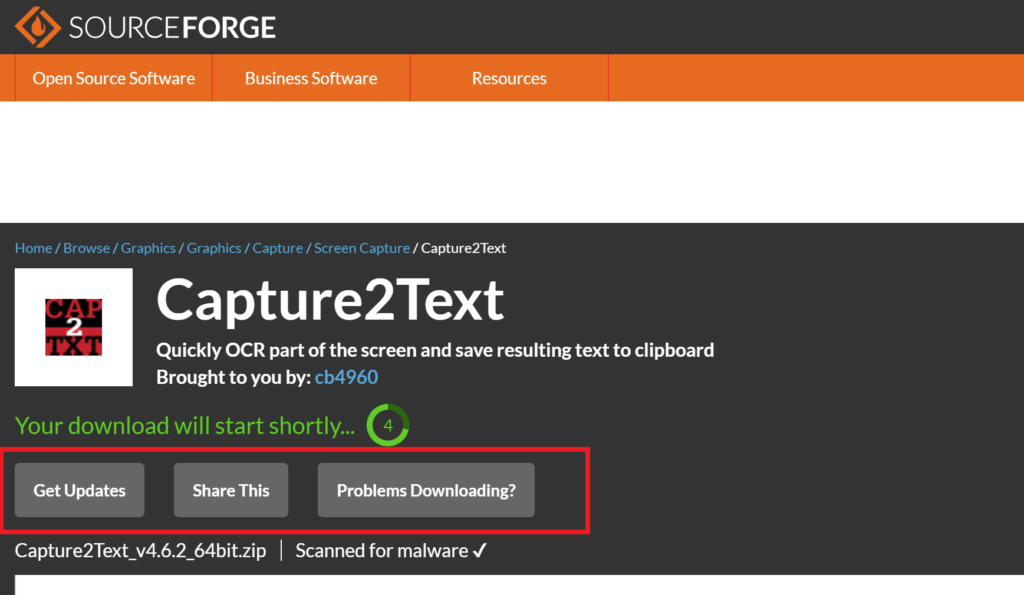Click the green countdown timer circle
The width and height of the screenshot is (1024, 595).
click(x=388, y=425)
